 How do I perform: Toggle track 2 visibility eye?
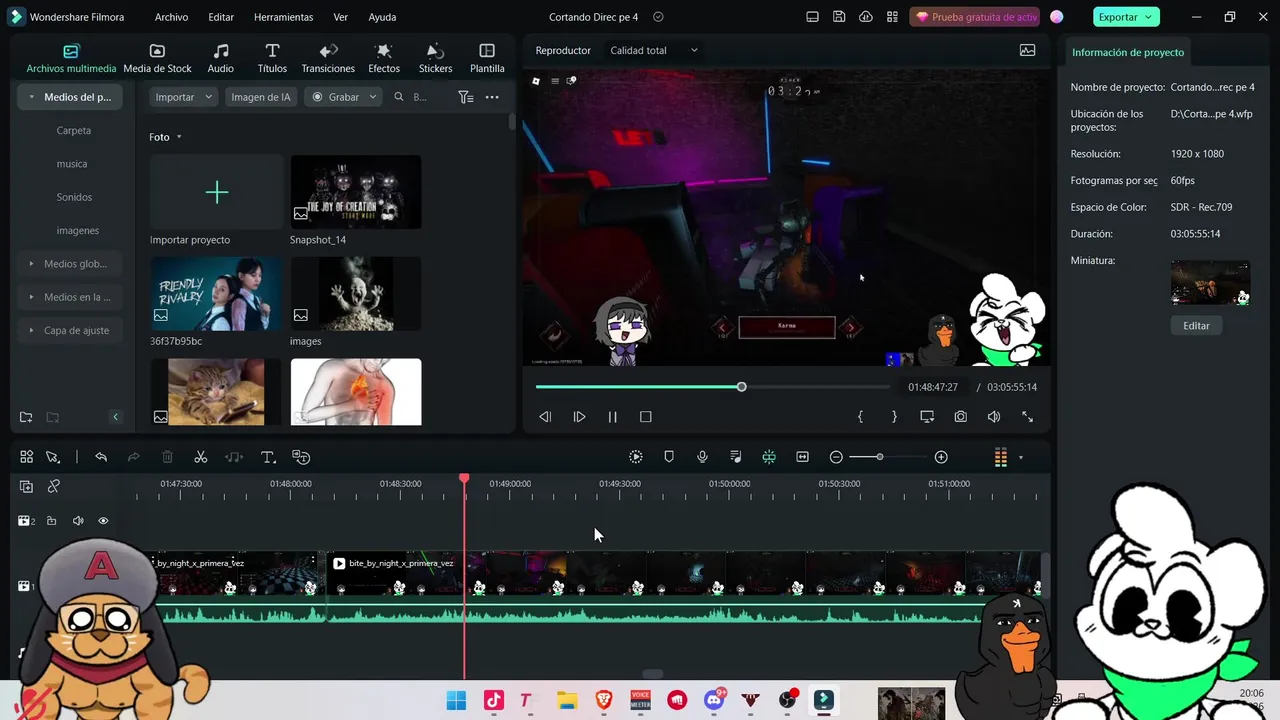103,521
